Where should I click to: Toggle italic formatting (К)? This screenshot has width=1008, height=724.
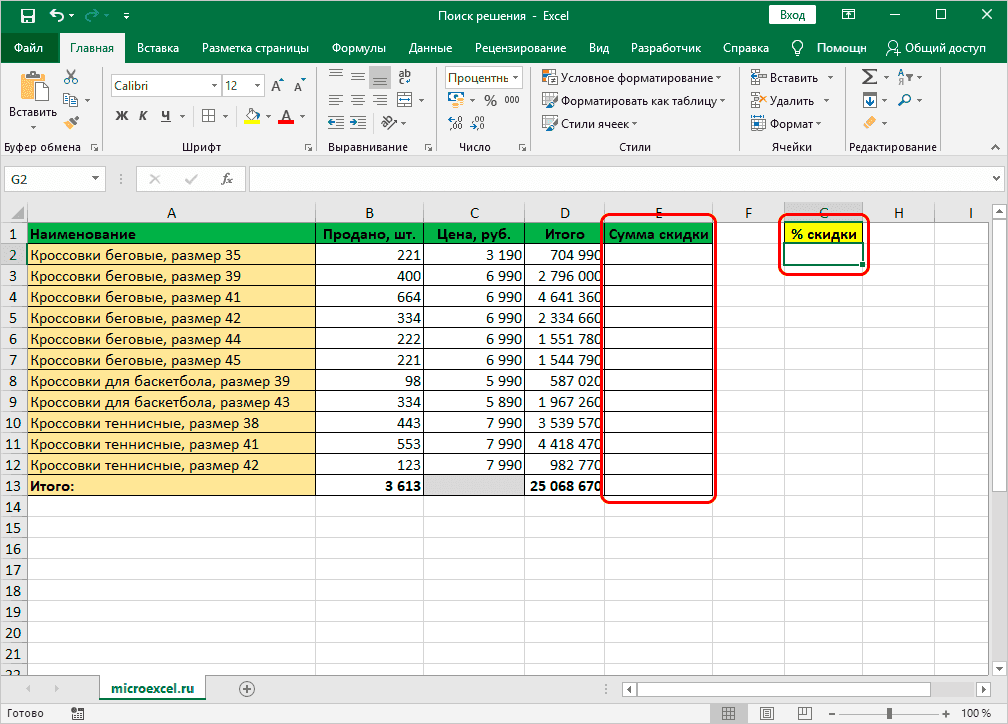pyautogui.click(x=145, y=116)
